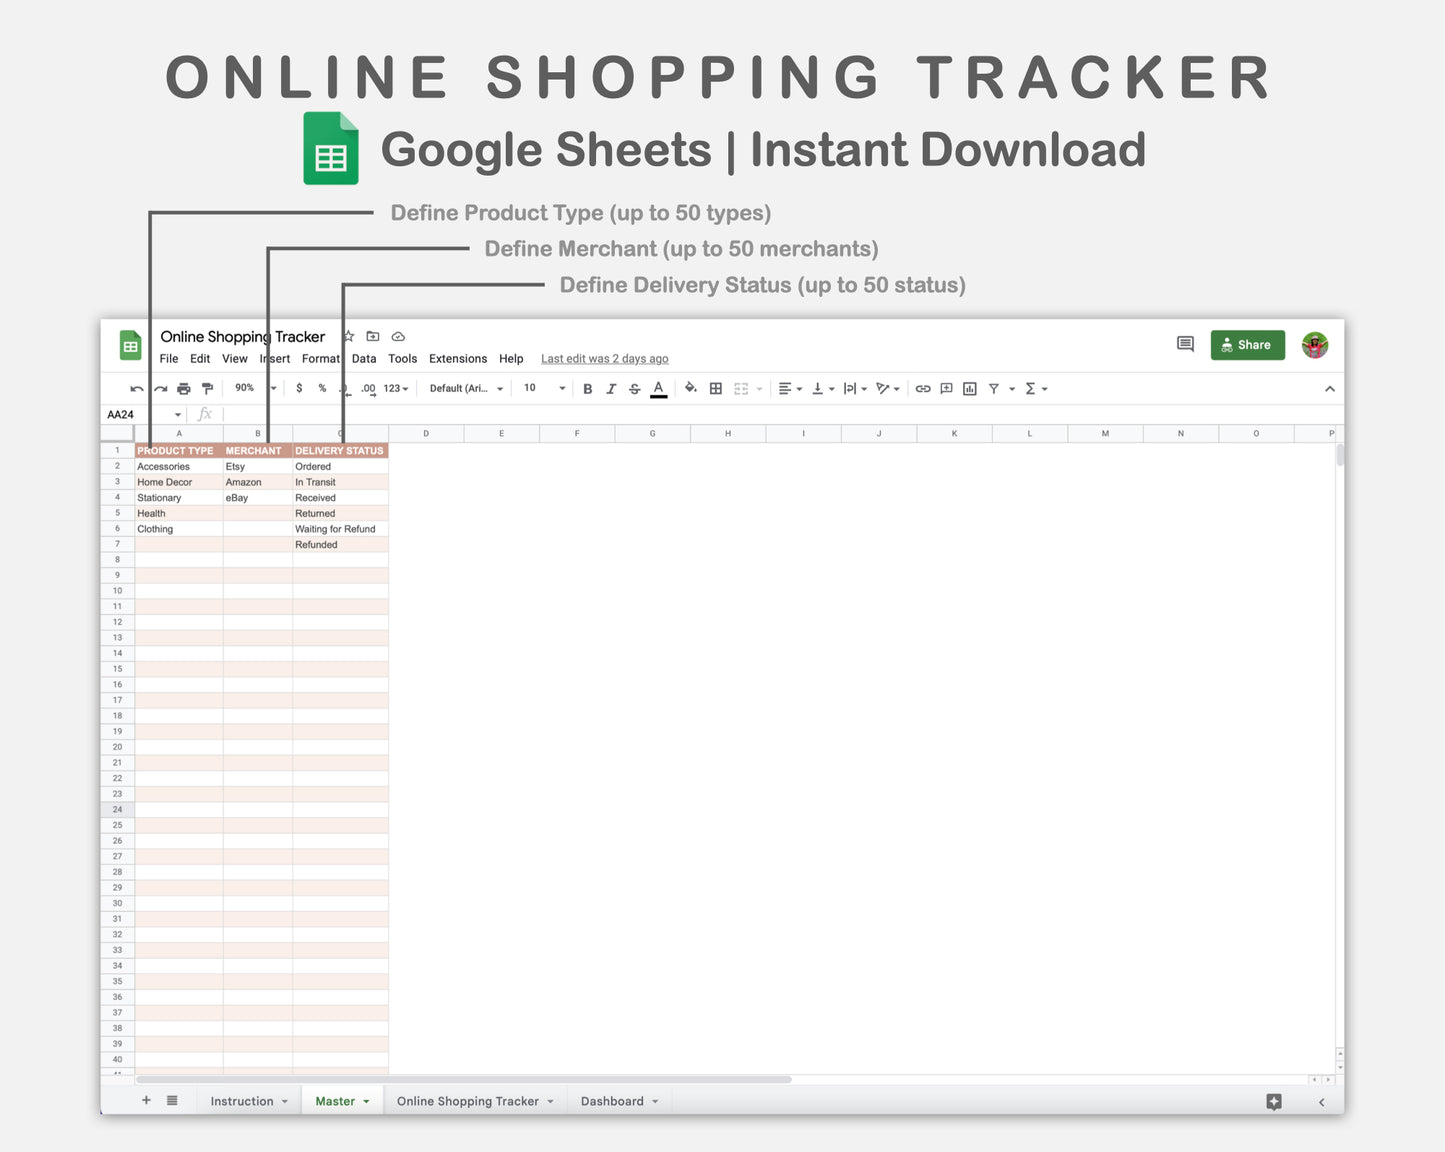
Task: Select the Print icon
Action: point(184,388)
